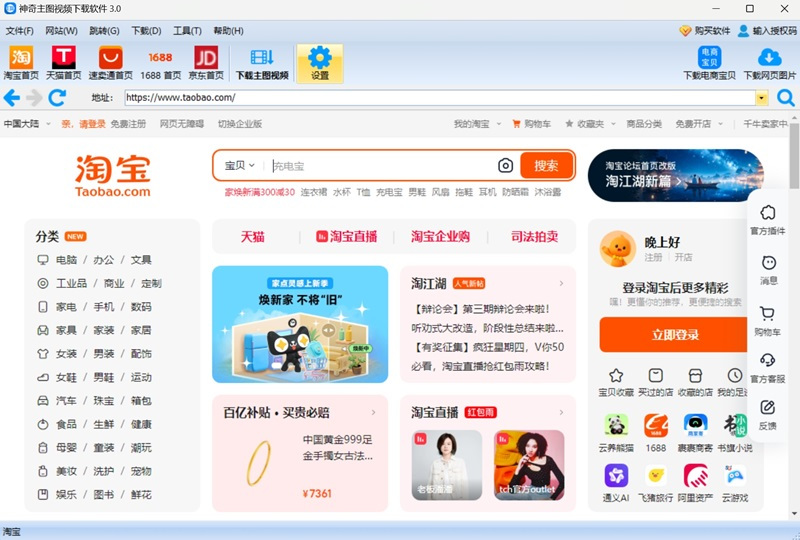Click the URL address input field

coord(440,97)
